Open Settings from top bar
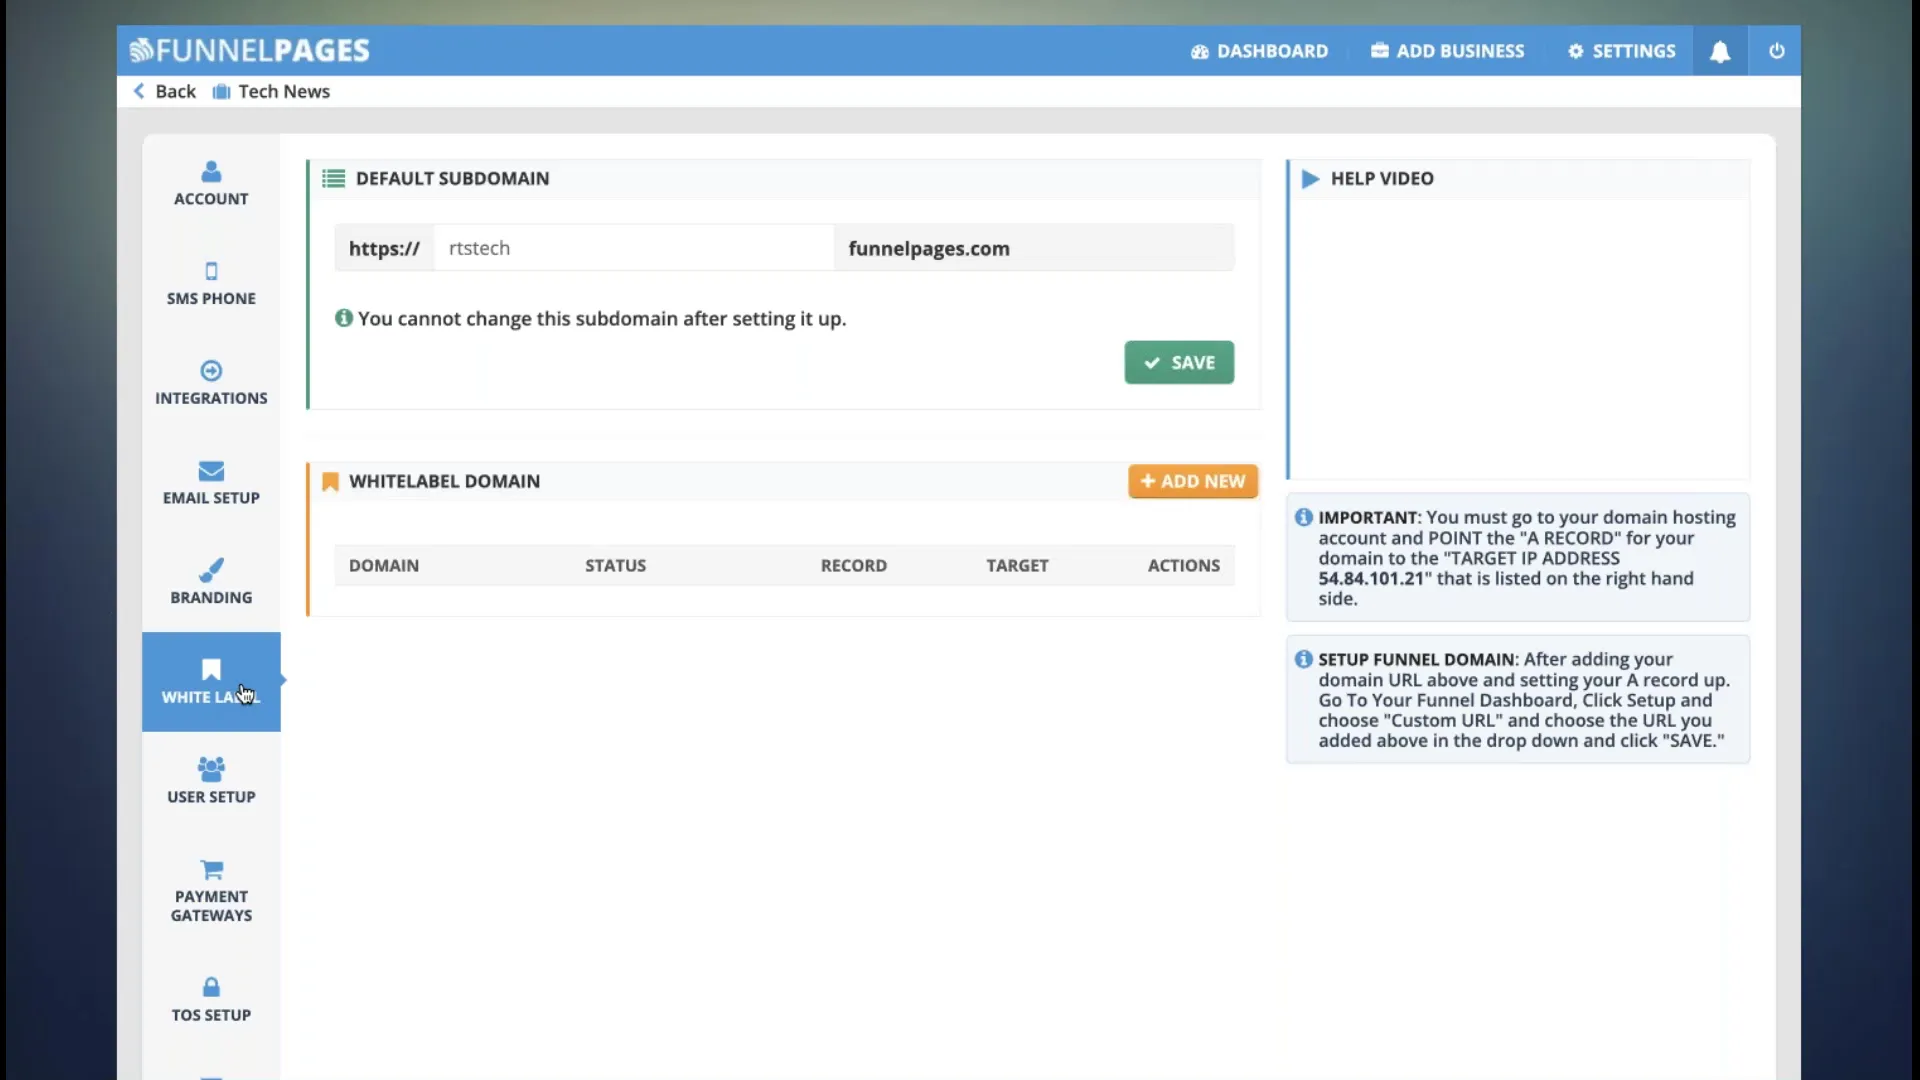Image resolution: width=1920 pixels, height=1080 pixels. click(x=1621, y=51)
